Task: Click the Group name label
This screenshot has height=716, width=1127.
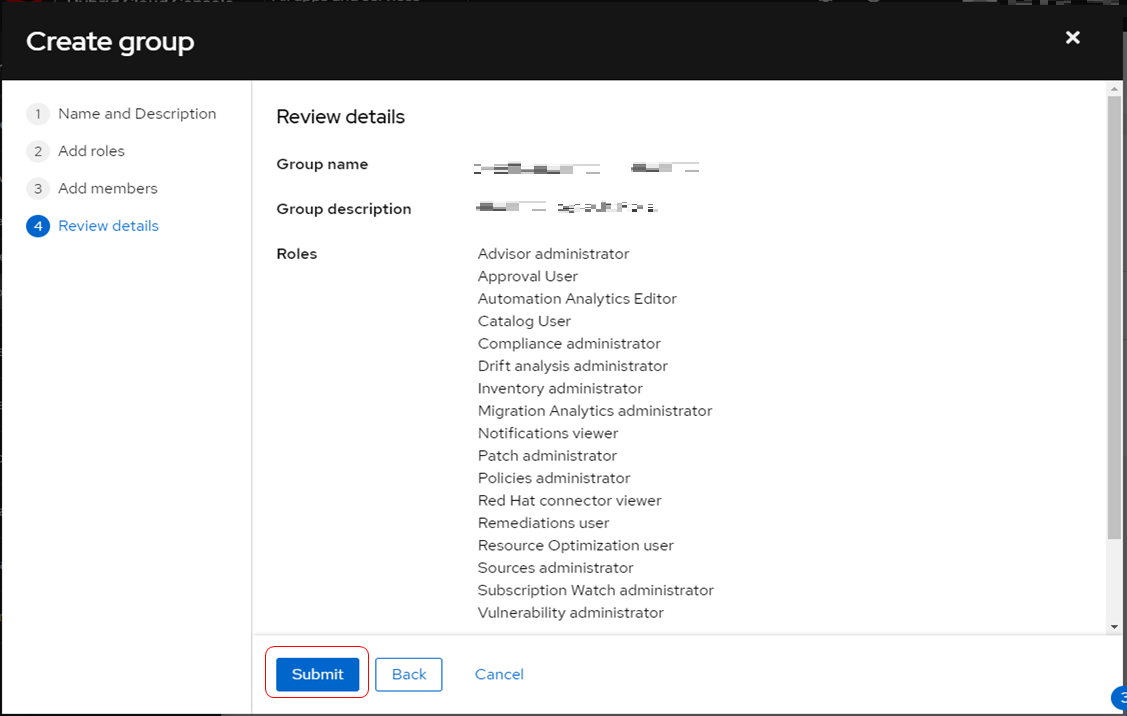Action: [322, 164]
